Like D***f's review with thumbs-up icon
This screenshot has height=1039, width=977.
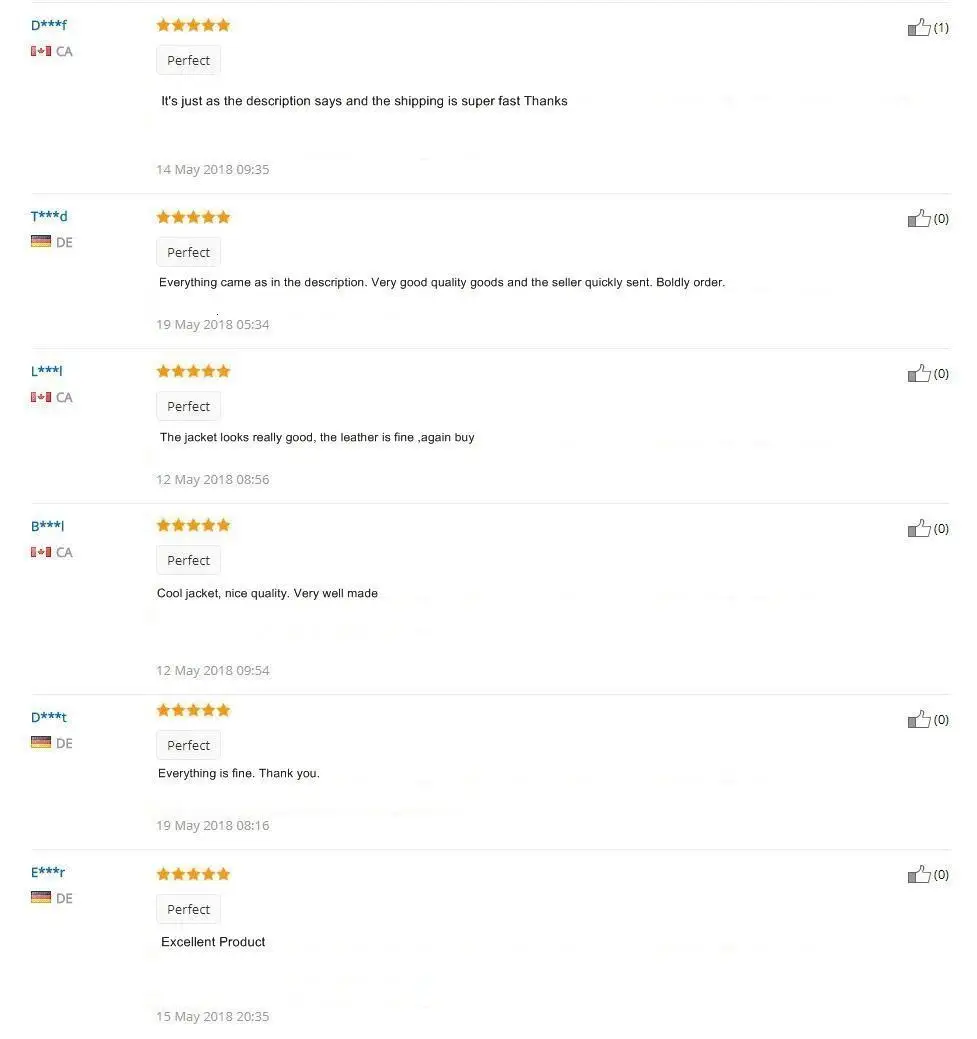tap(919, 27)
